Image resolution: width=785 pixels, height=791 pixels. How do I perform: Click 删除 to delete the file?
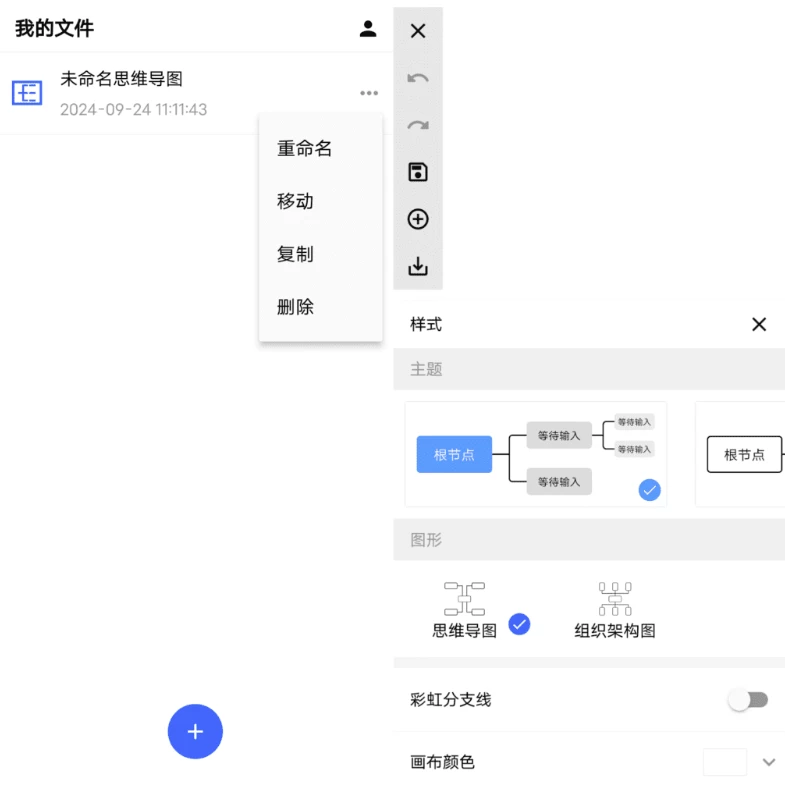[x=295, y=307]
